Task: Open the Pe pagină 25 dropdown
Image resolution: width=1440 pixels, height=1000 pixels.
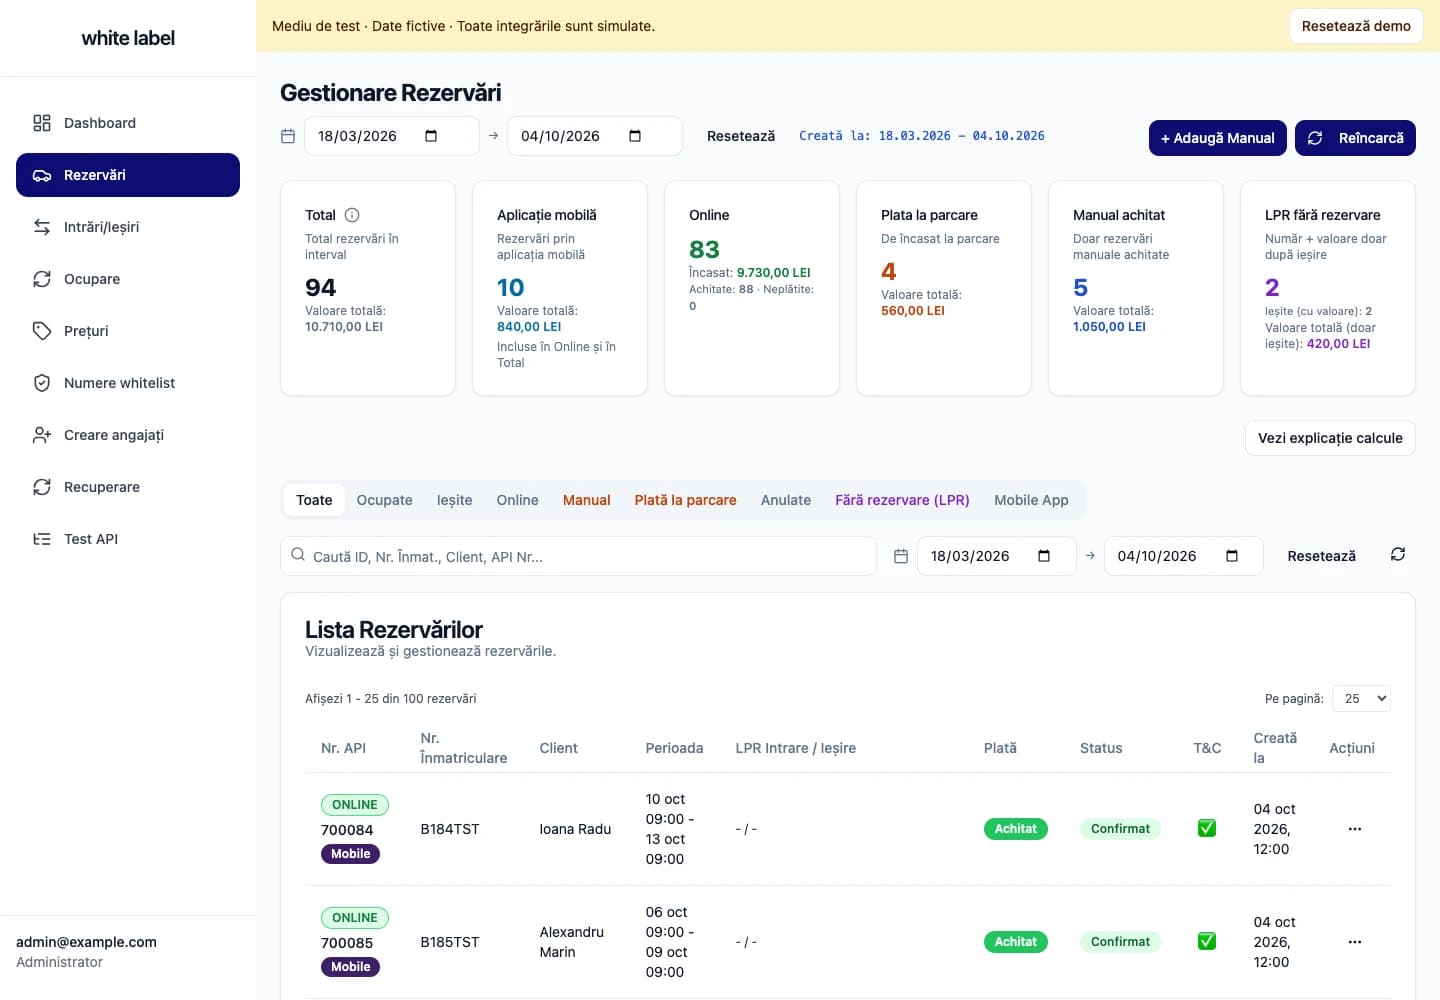Action: coord(1362,699)
